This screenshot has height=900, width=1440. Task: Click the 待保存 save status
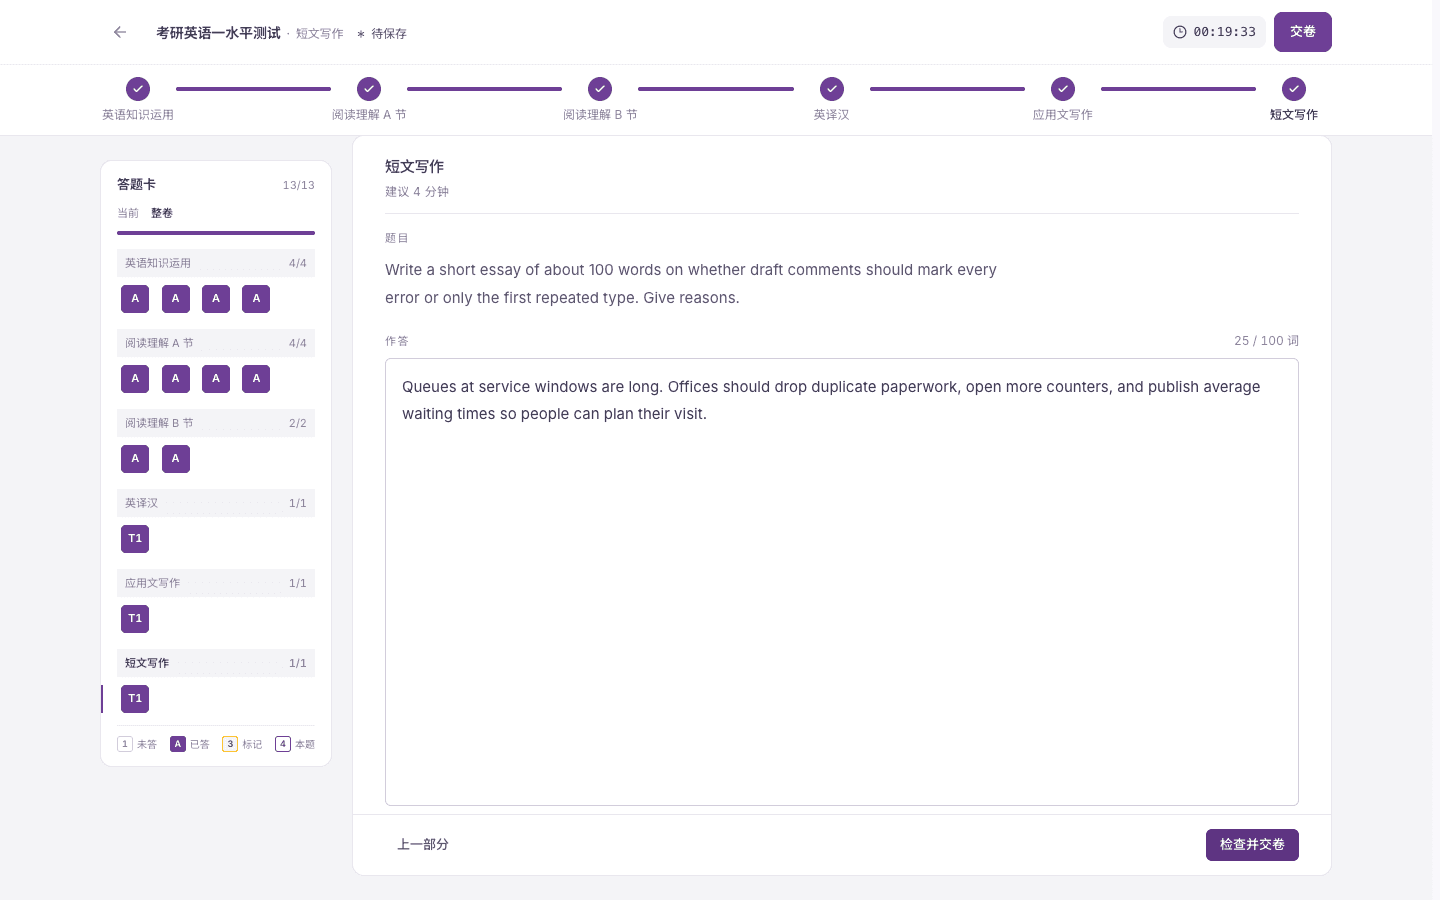pyautogui.click(x=382, y=34)
